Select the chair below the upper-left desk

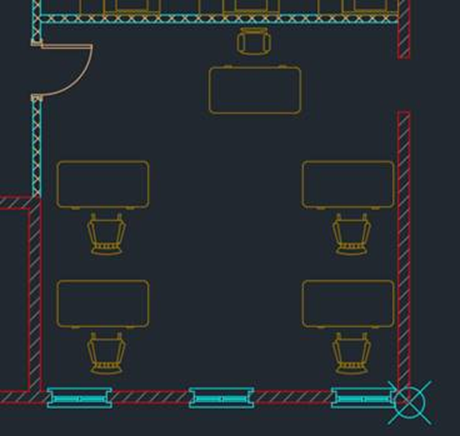click(106, 235)
